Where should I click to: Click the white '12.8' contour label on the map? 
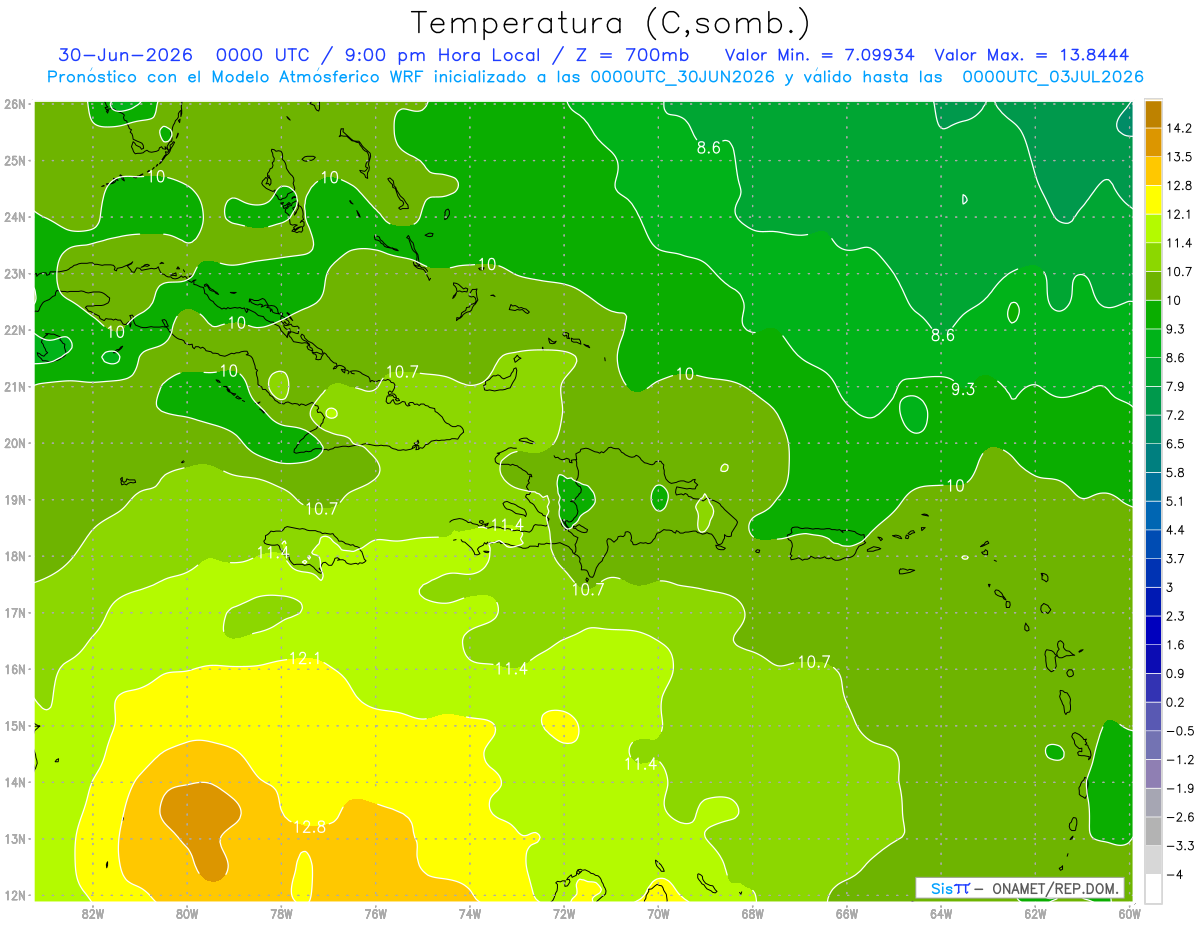309,827
